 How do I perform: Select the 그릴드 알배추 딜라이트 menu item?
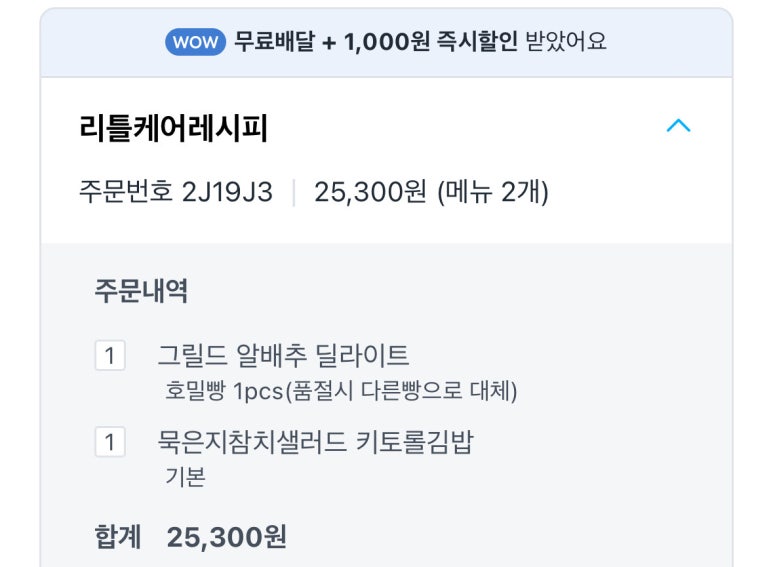point(283,355)
